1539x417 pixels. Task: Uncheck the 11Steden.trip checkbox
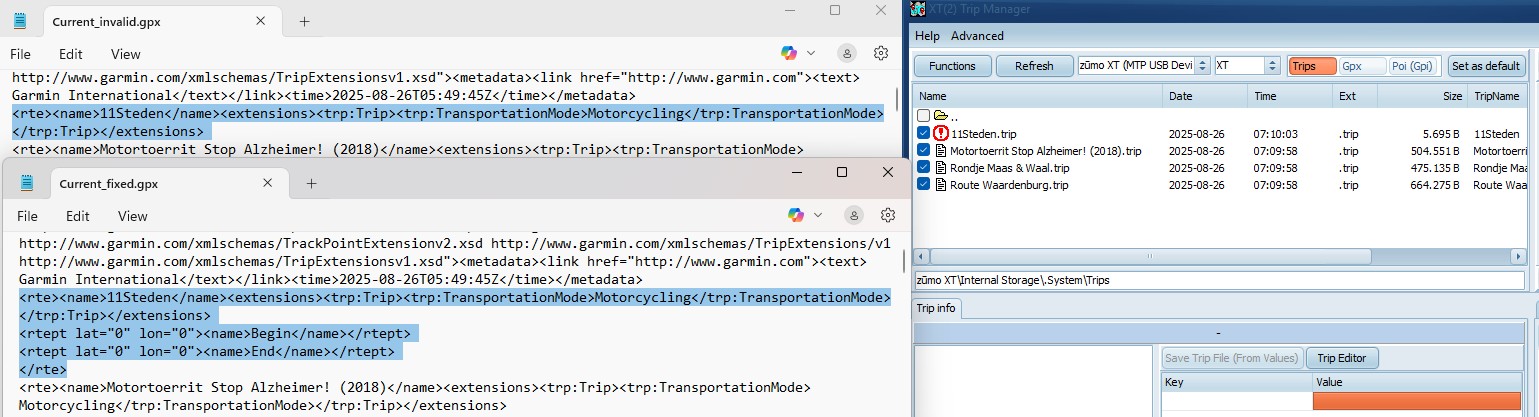tap(924, 133)
